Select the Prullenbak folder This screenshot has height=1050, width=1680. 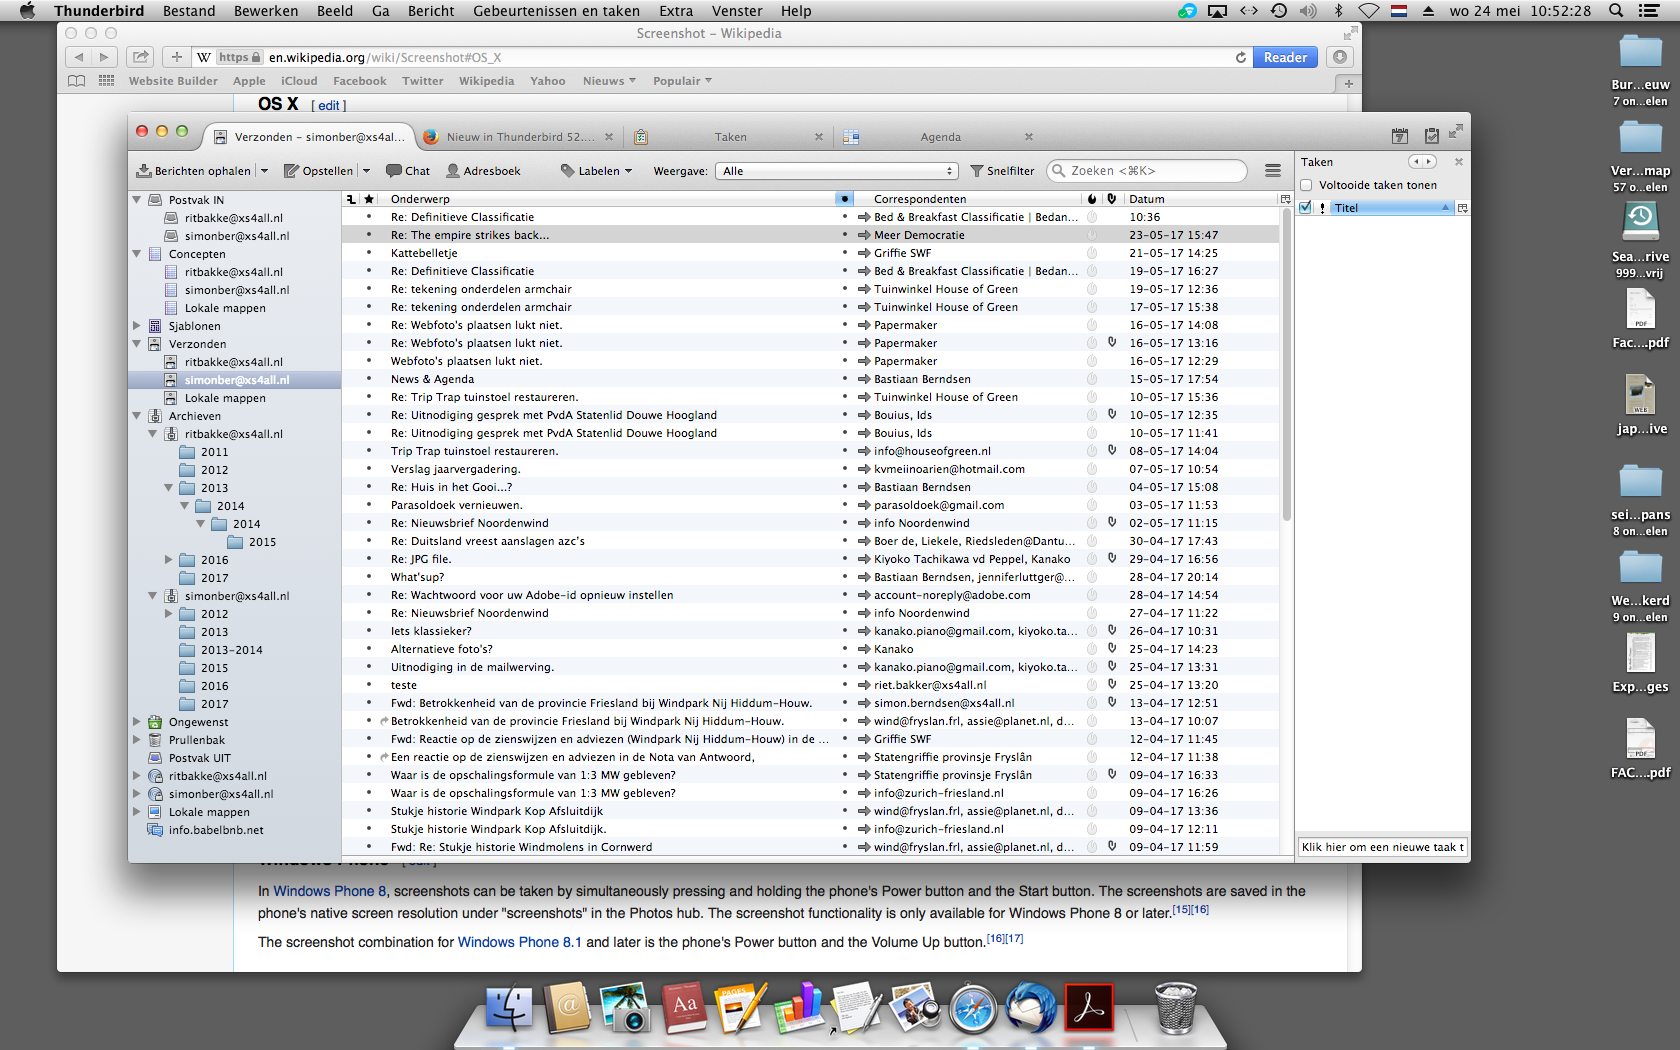click(x=197, y=740)
